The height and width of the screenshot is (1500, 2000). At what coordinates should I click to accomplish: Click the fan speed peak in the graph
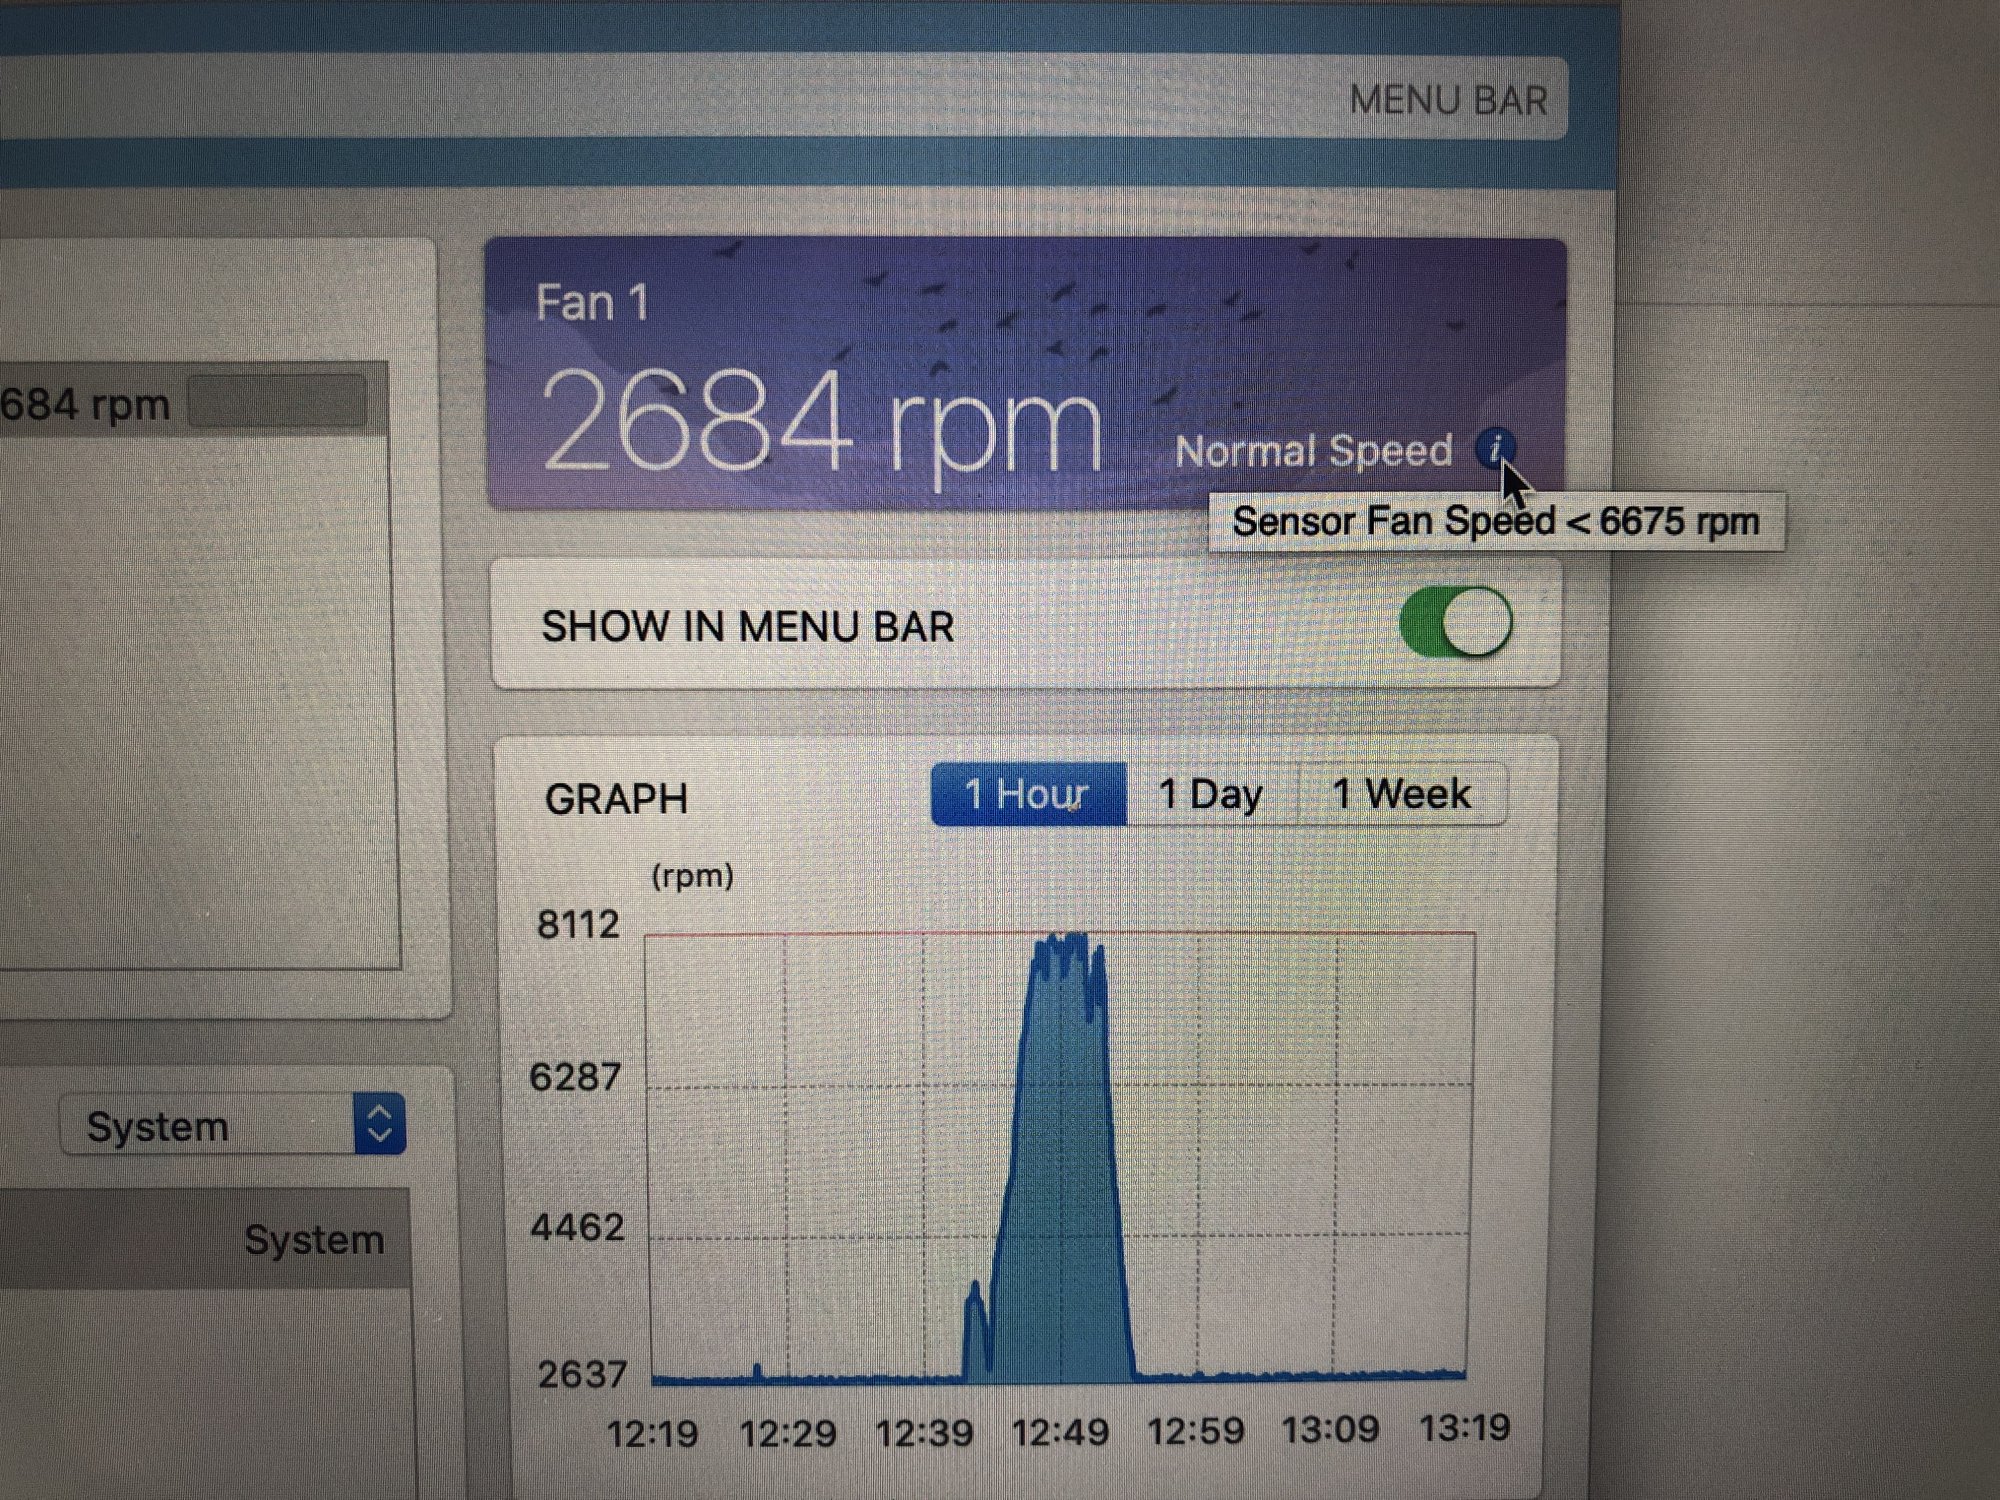(1065, 950)
